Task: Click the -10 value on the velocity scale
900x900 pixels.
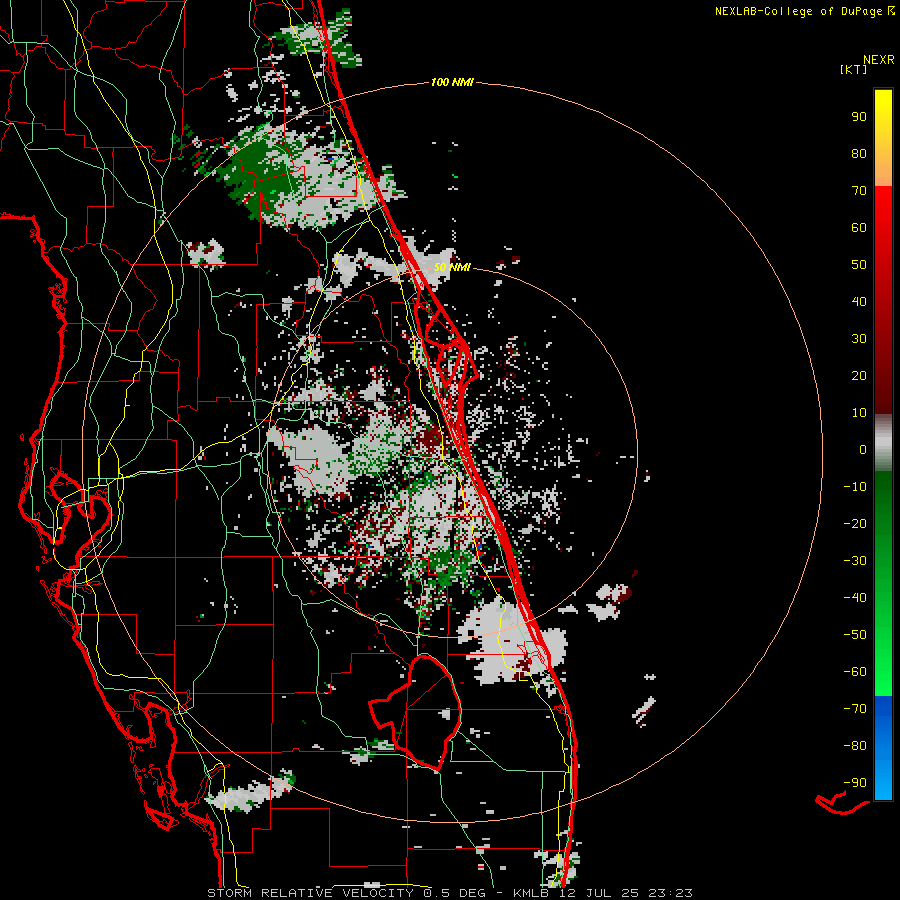Action: 855,487
